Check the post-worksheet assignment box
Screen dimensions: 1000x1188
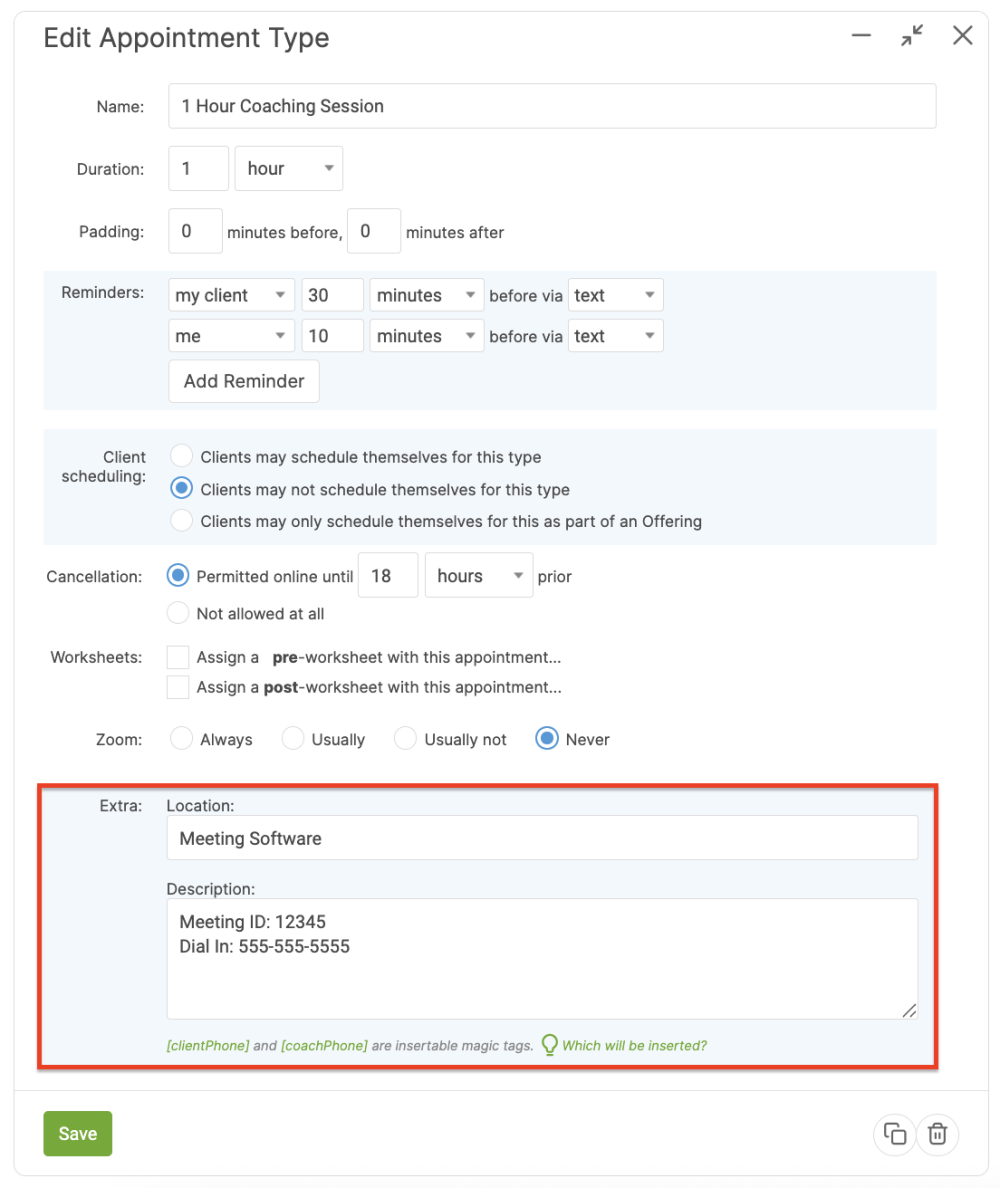[x=178, y=687]
